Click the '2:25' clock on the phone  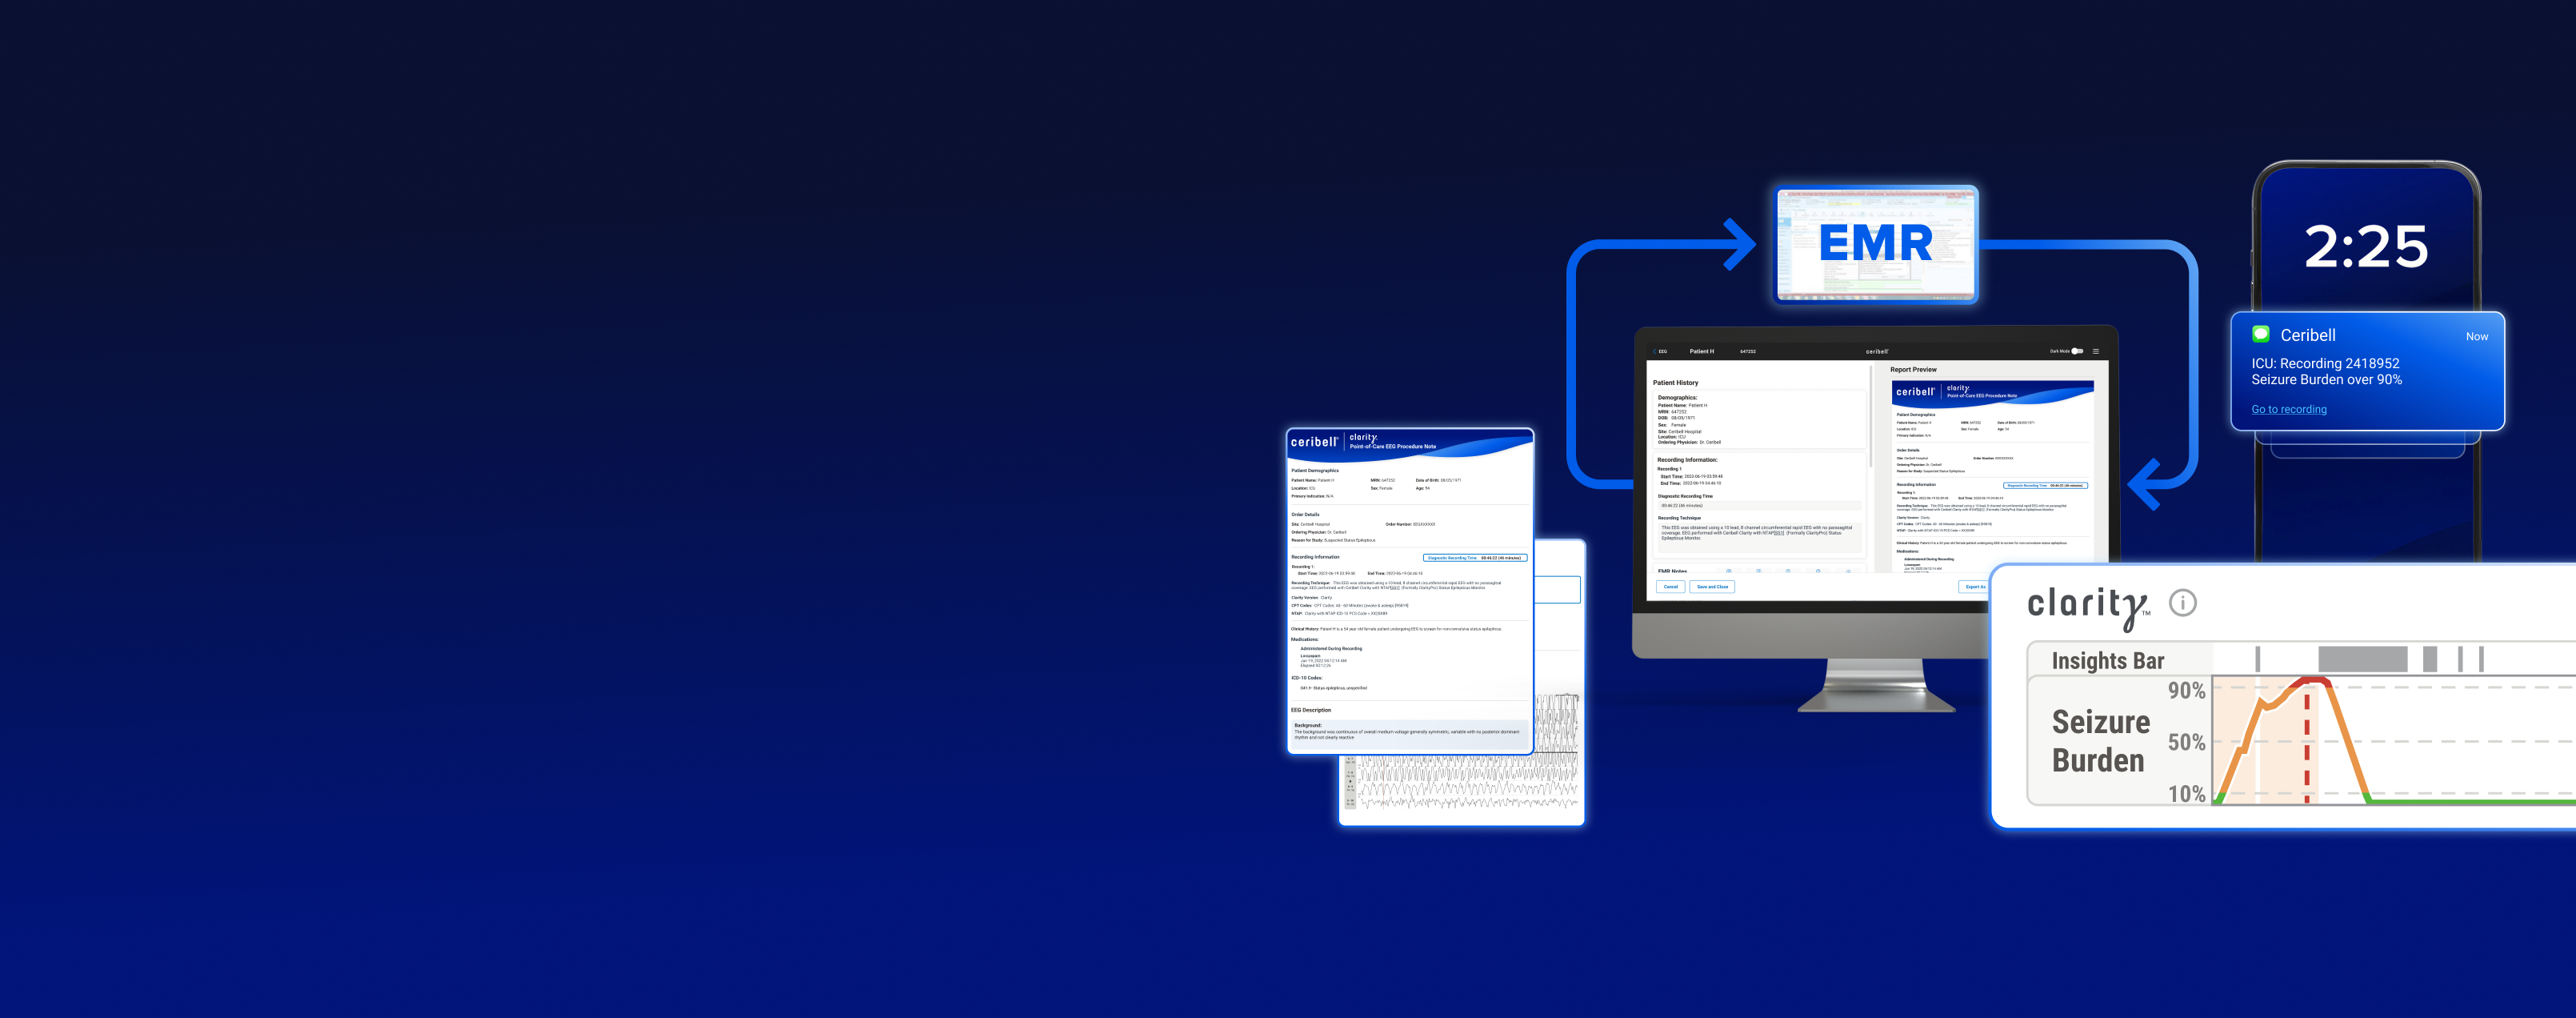click(2366, 246)
